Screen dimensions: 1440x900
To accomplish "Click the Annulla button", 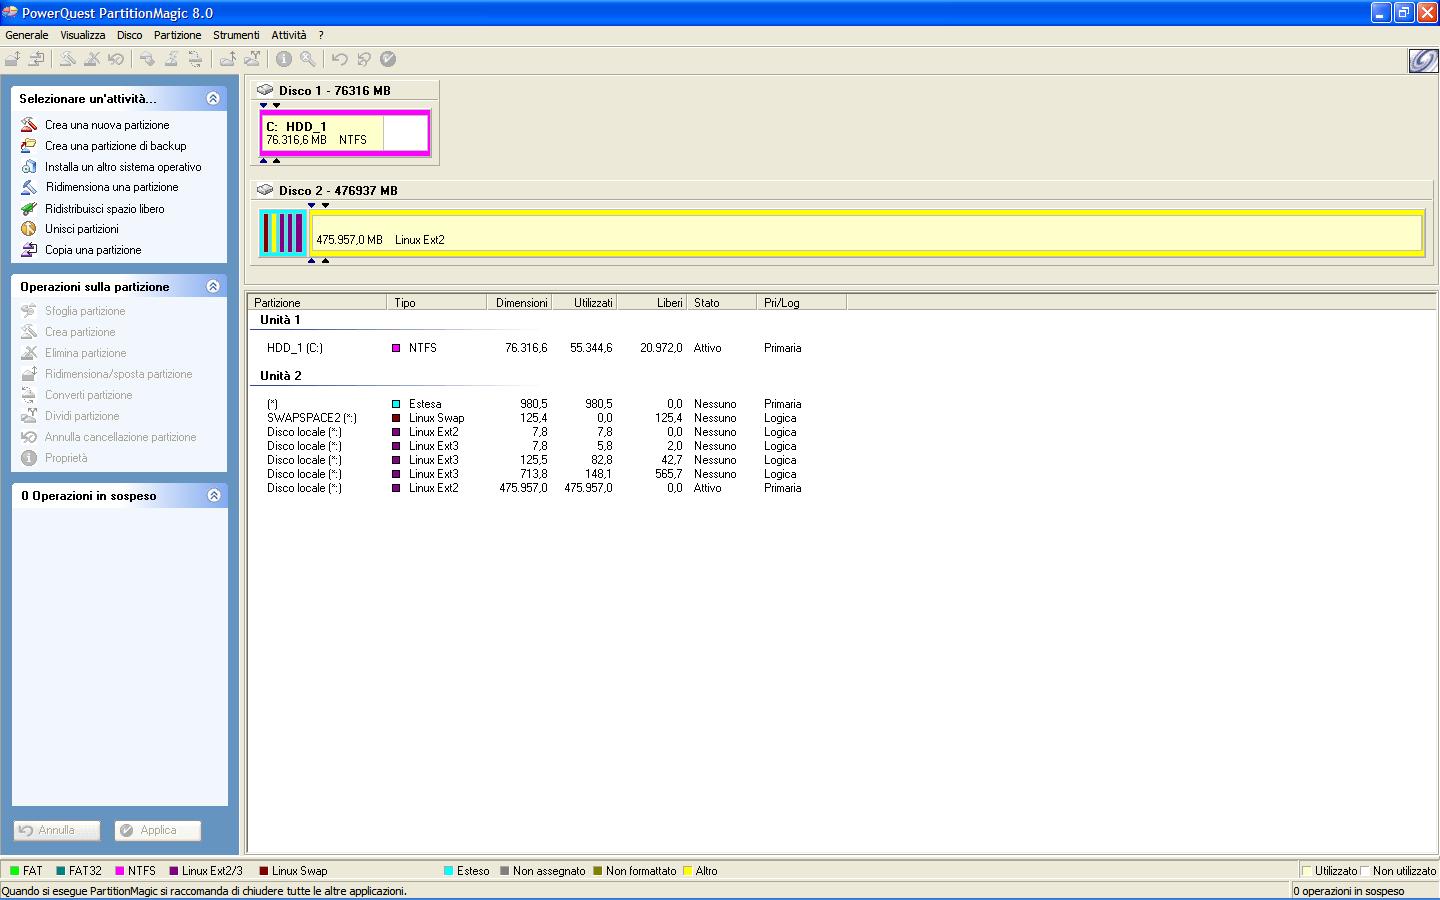I will pyautogui.click(x=57, y=830).
